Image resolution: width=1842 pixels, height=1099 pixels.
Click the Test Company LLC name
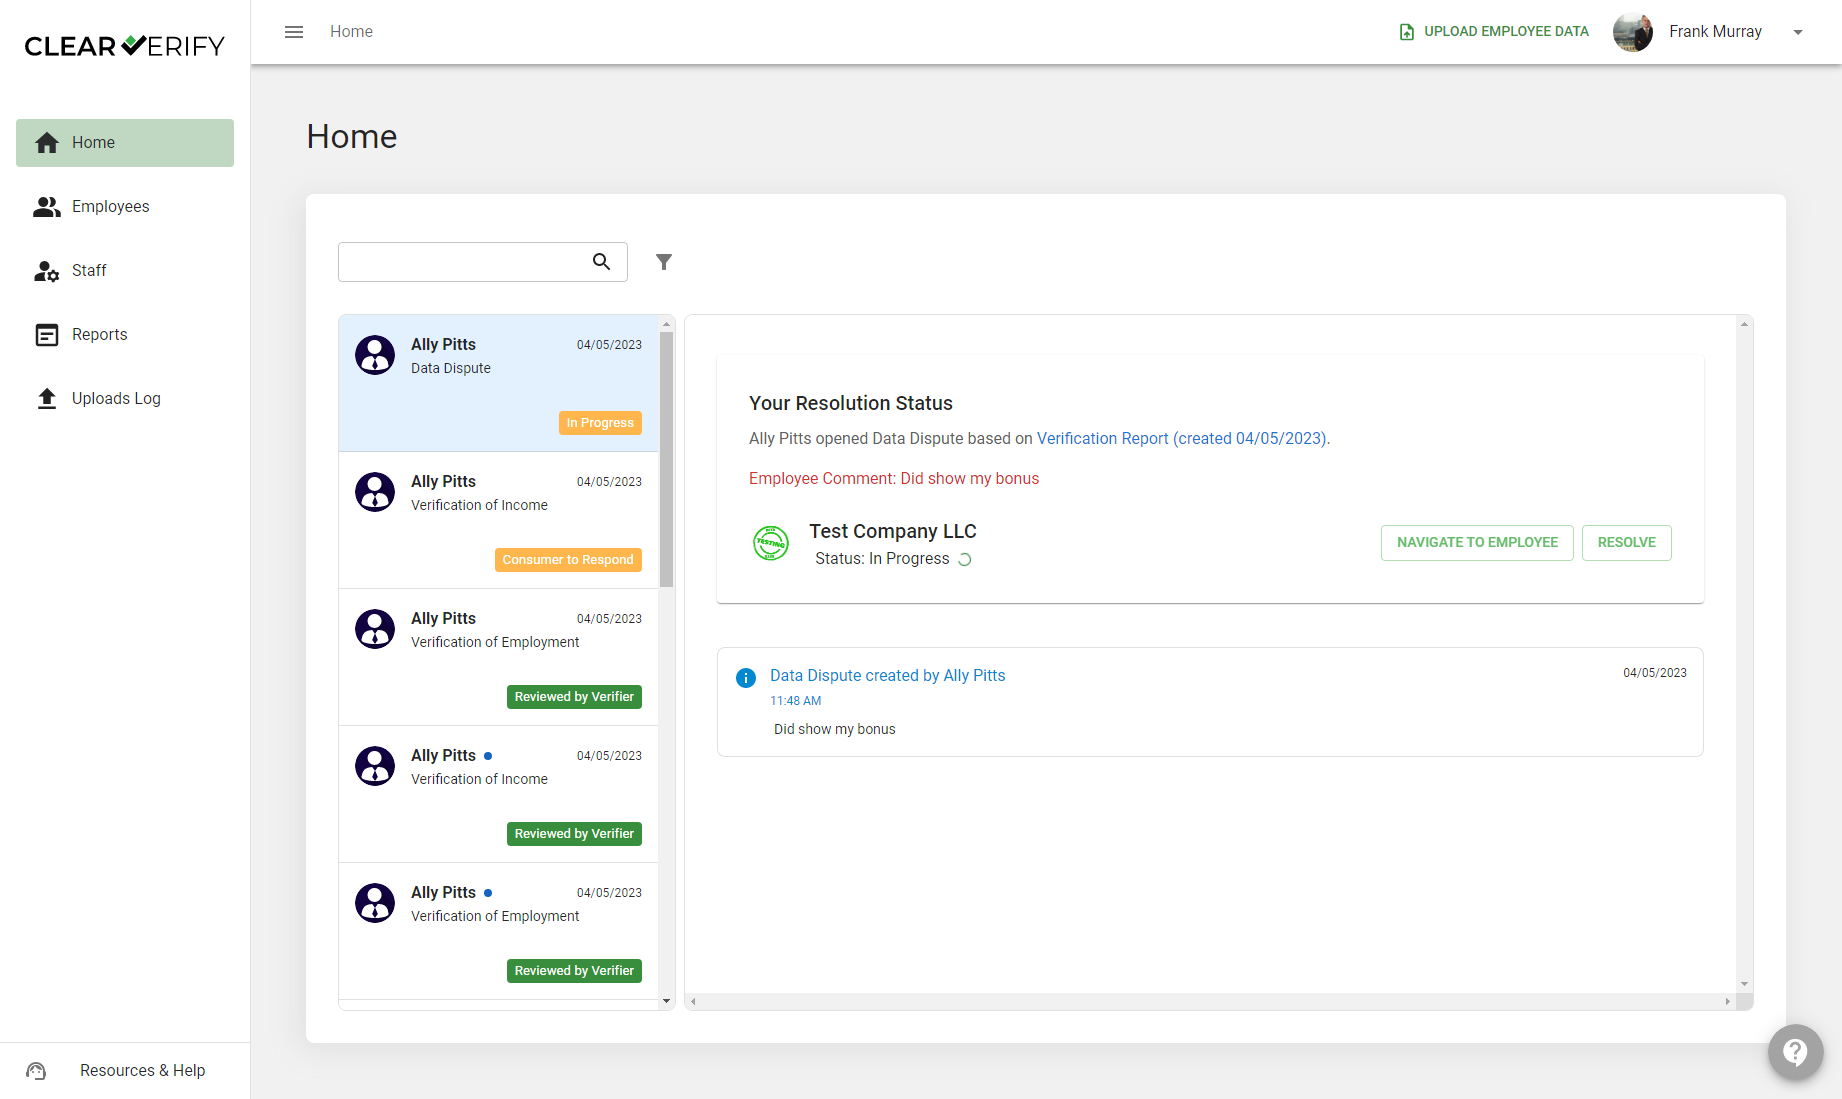coord(892,532)
